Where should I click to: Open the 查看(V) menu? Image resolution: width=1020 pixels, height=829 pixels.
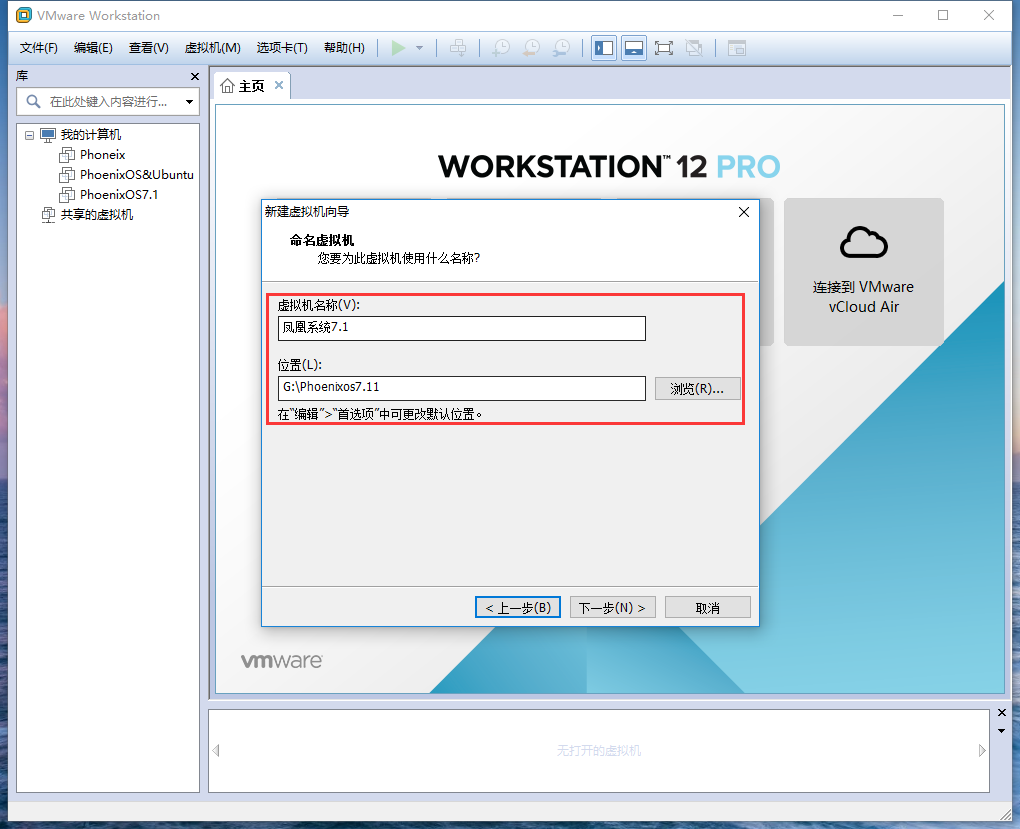pos(148,48)
